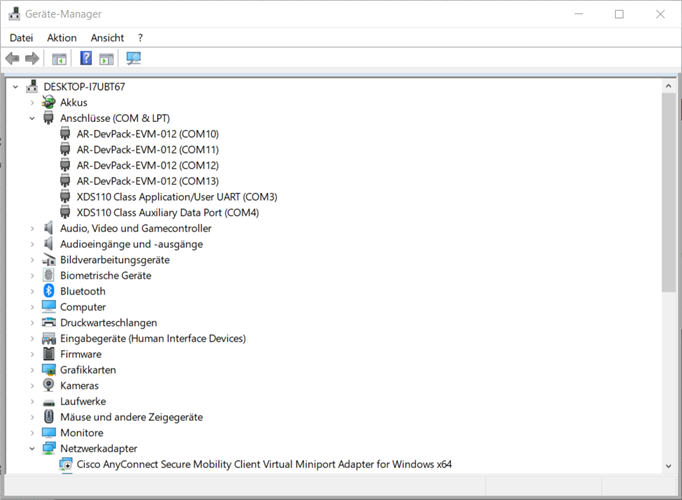Screen dimensions: 682x500
Task: Expand the Firmware category
Action: 32,354
